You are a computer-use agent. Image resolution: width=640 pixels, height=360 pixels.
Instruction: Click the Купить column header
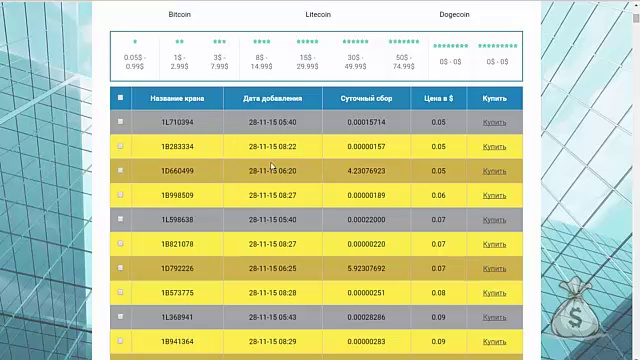tap(494, 98)
